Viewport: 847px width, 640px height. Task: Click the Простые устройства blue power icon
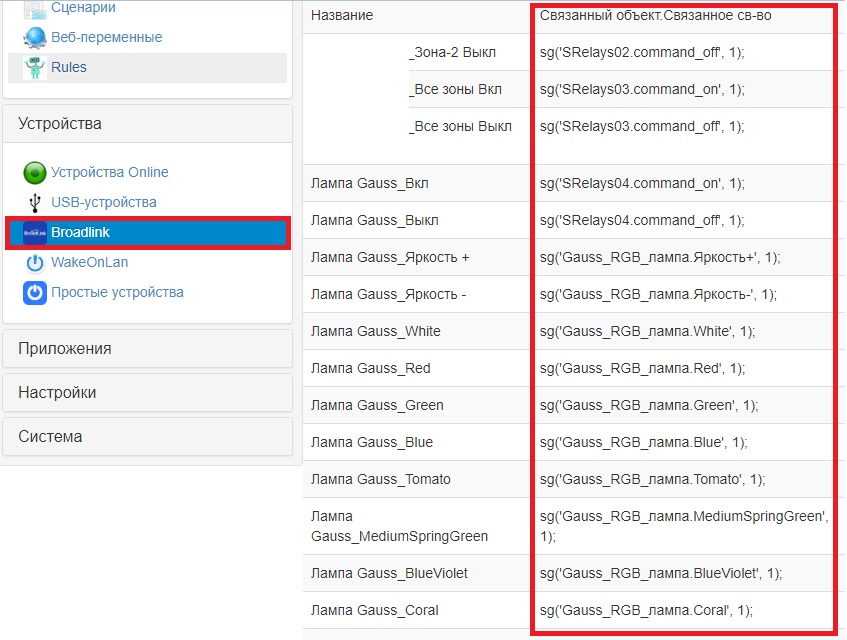(x=35, y=293)
